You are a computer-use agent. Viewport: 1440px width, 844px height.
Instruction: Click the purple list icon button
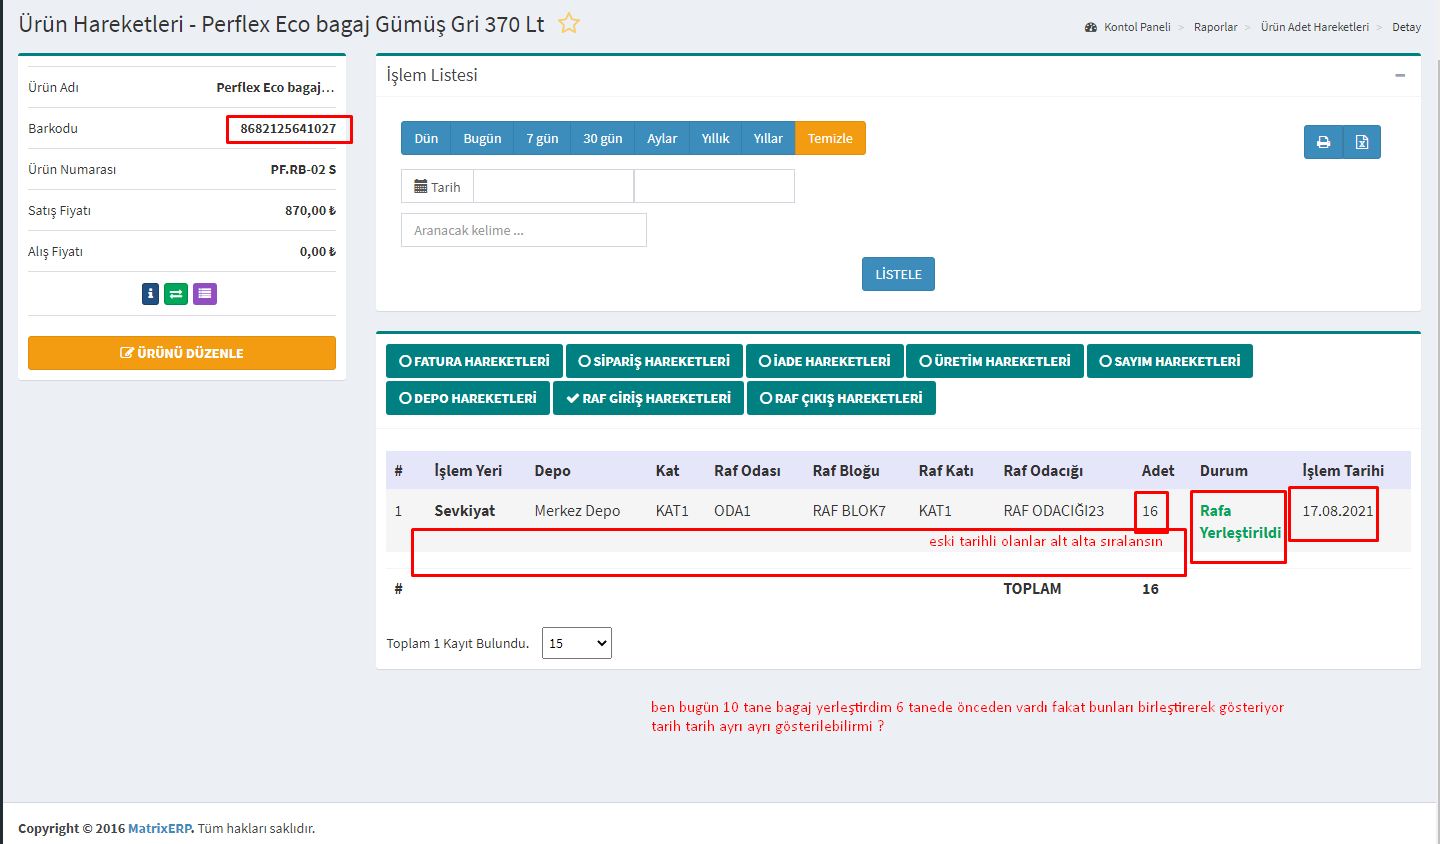click(205, 294)
